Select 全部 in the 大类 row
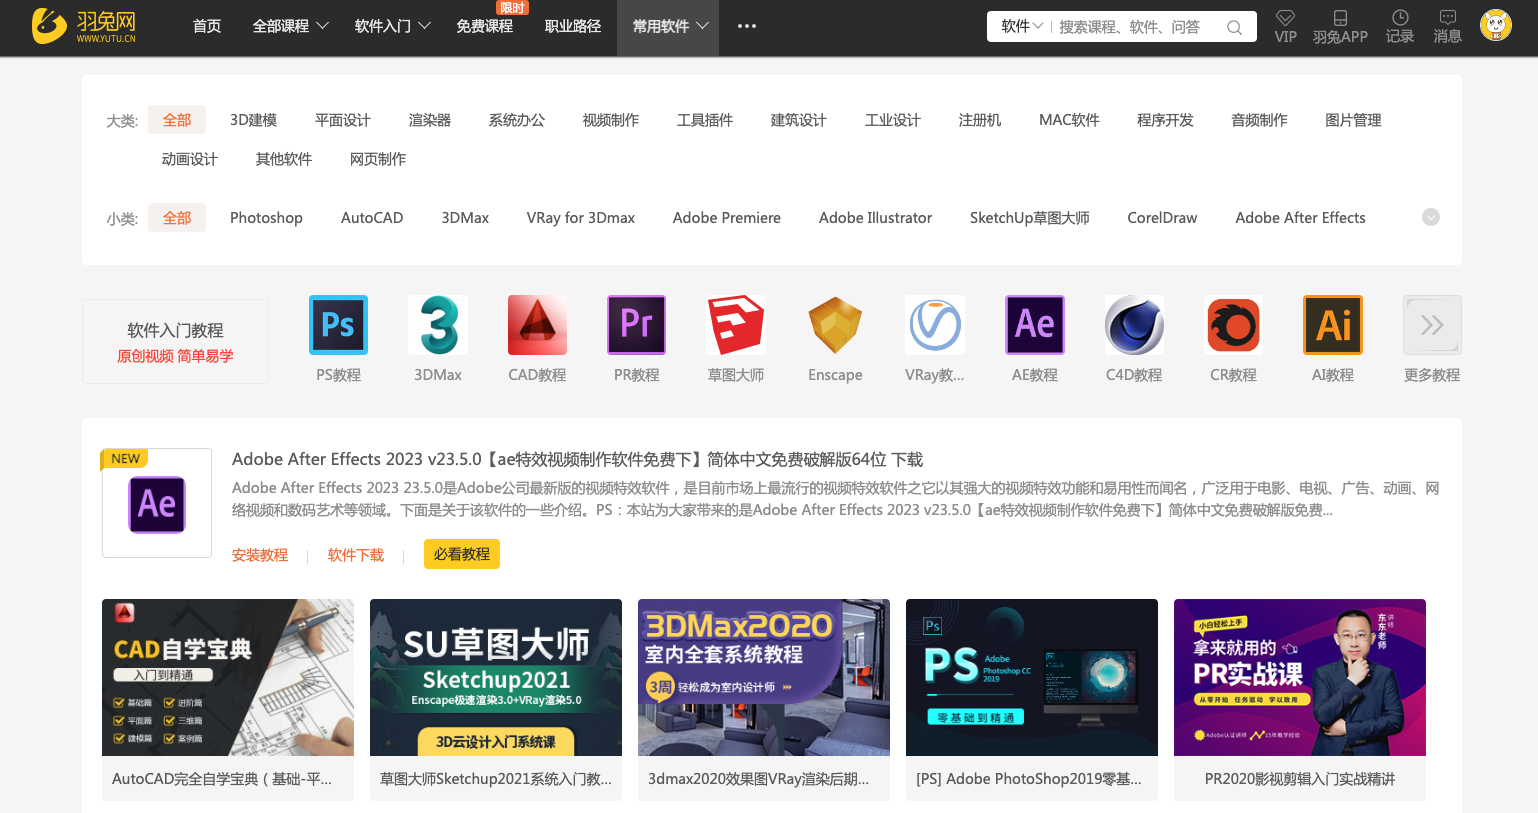 (x=177, y=120)
